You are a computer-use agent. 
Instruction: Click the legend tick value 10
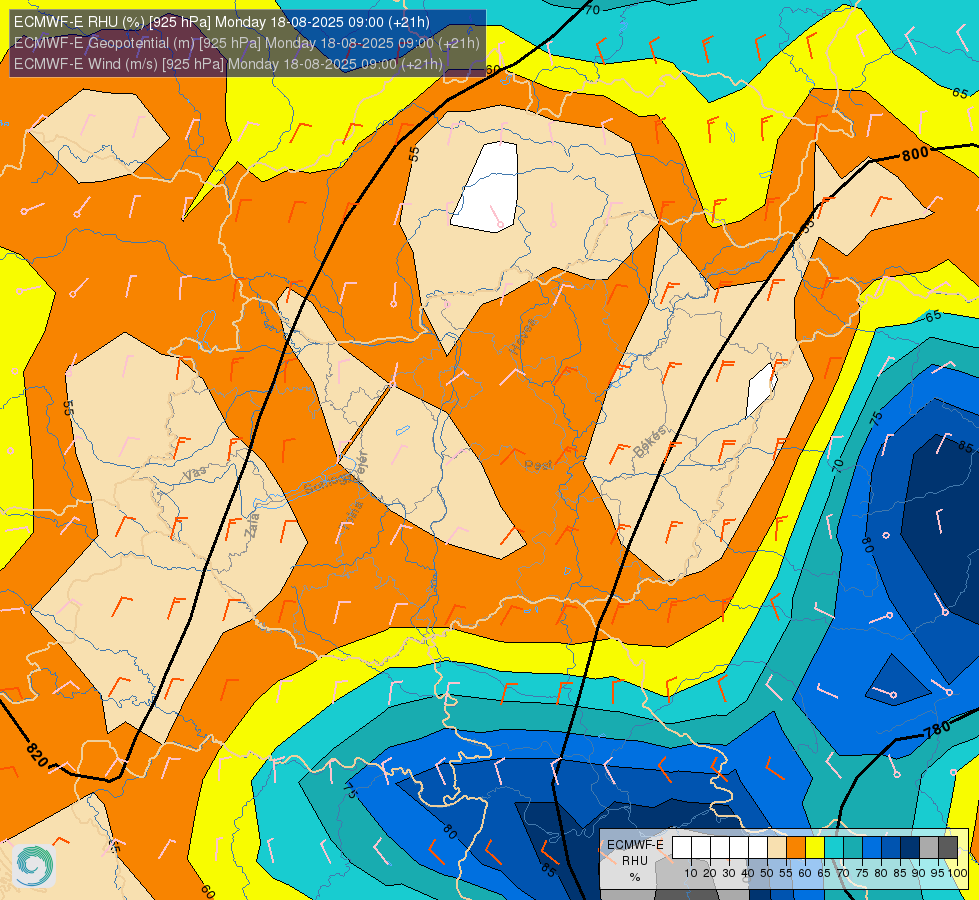tap(691, 873)
